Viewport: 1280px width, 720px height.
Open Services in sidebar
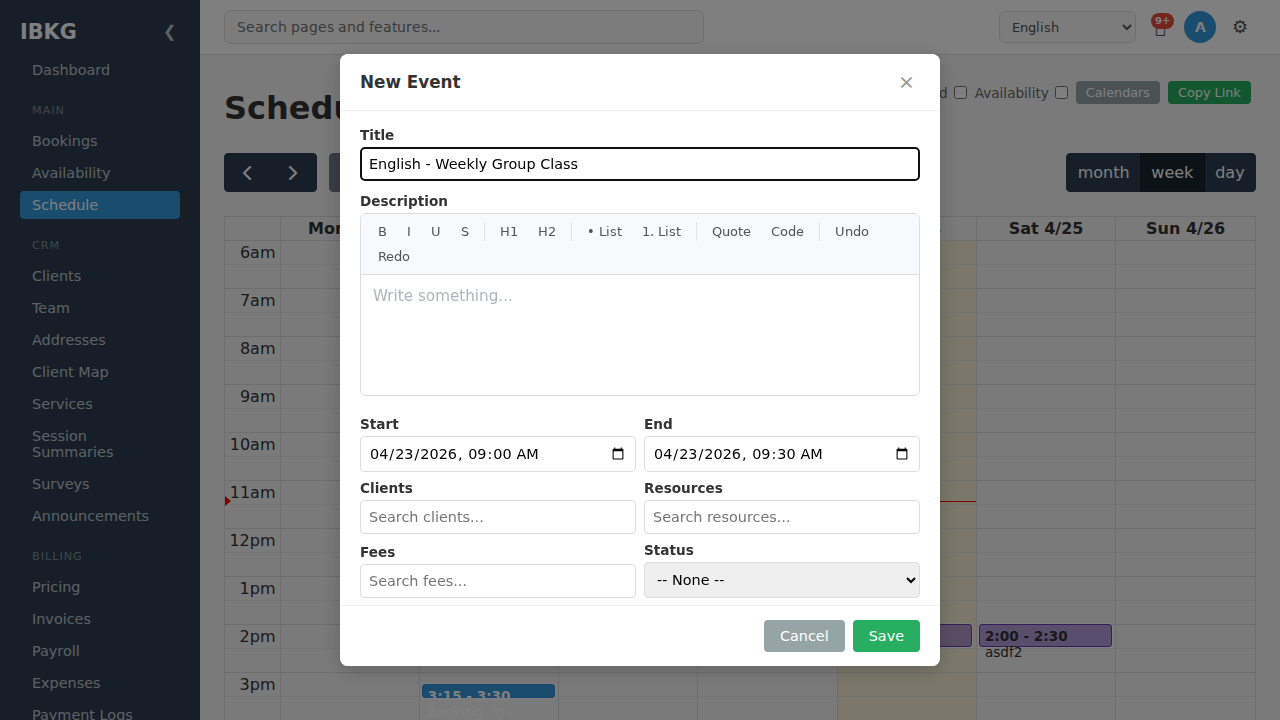100,404
